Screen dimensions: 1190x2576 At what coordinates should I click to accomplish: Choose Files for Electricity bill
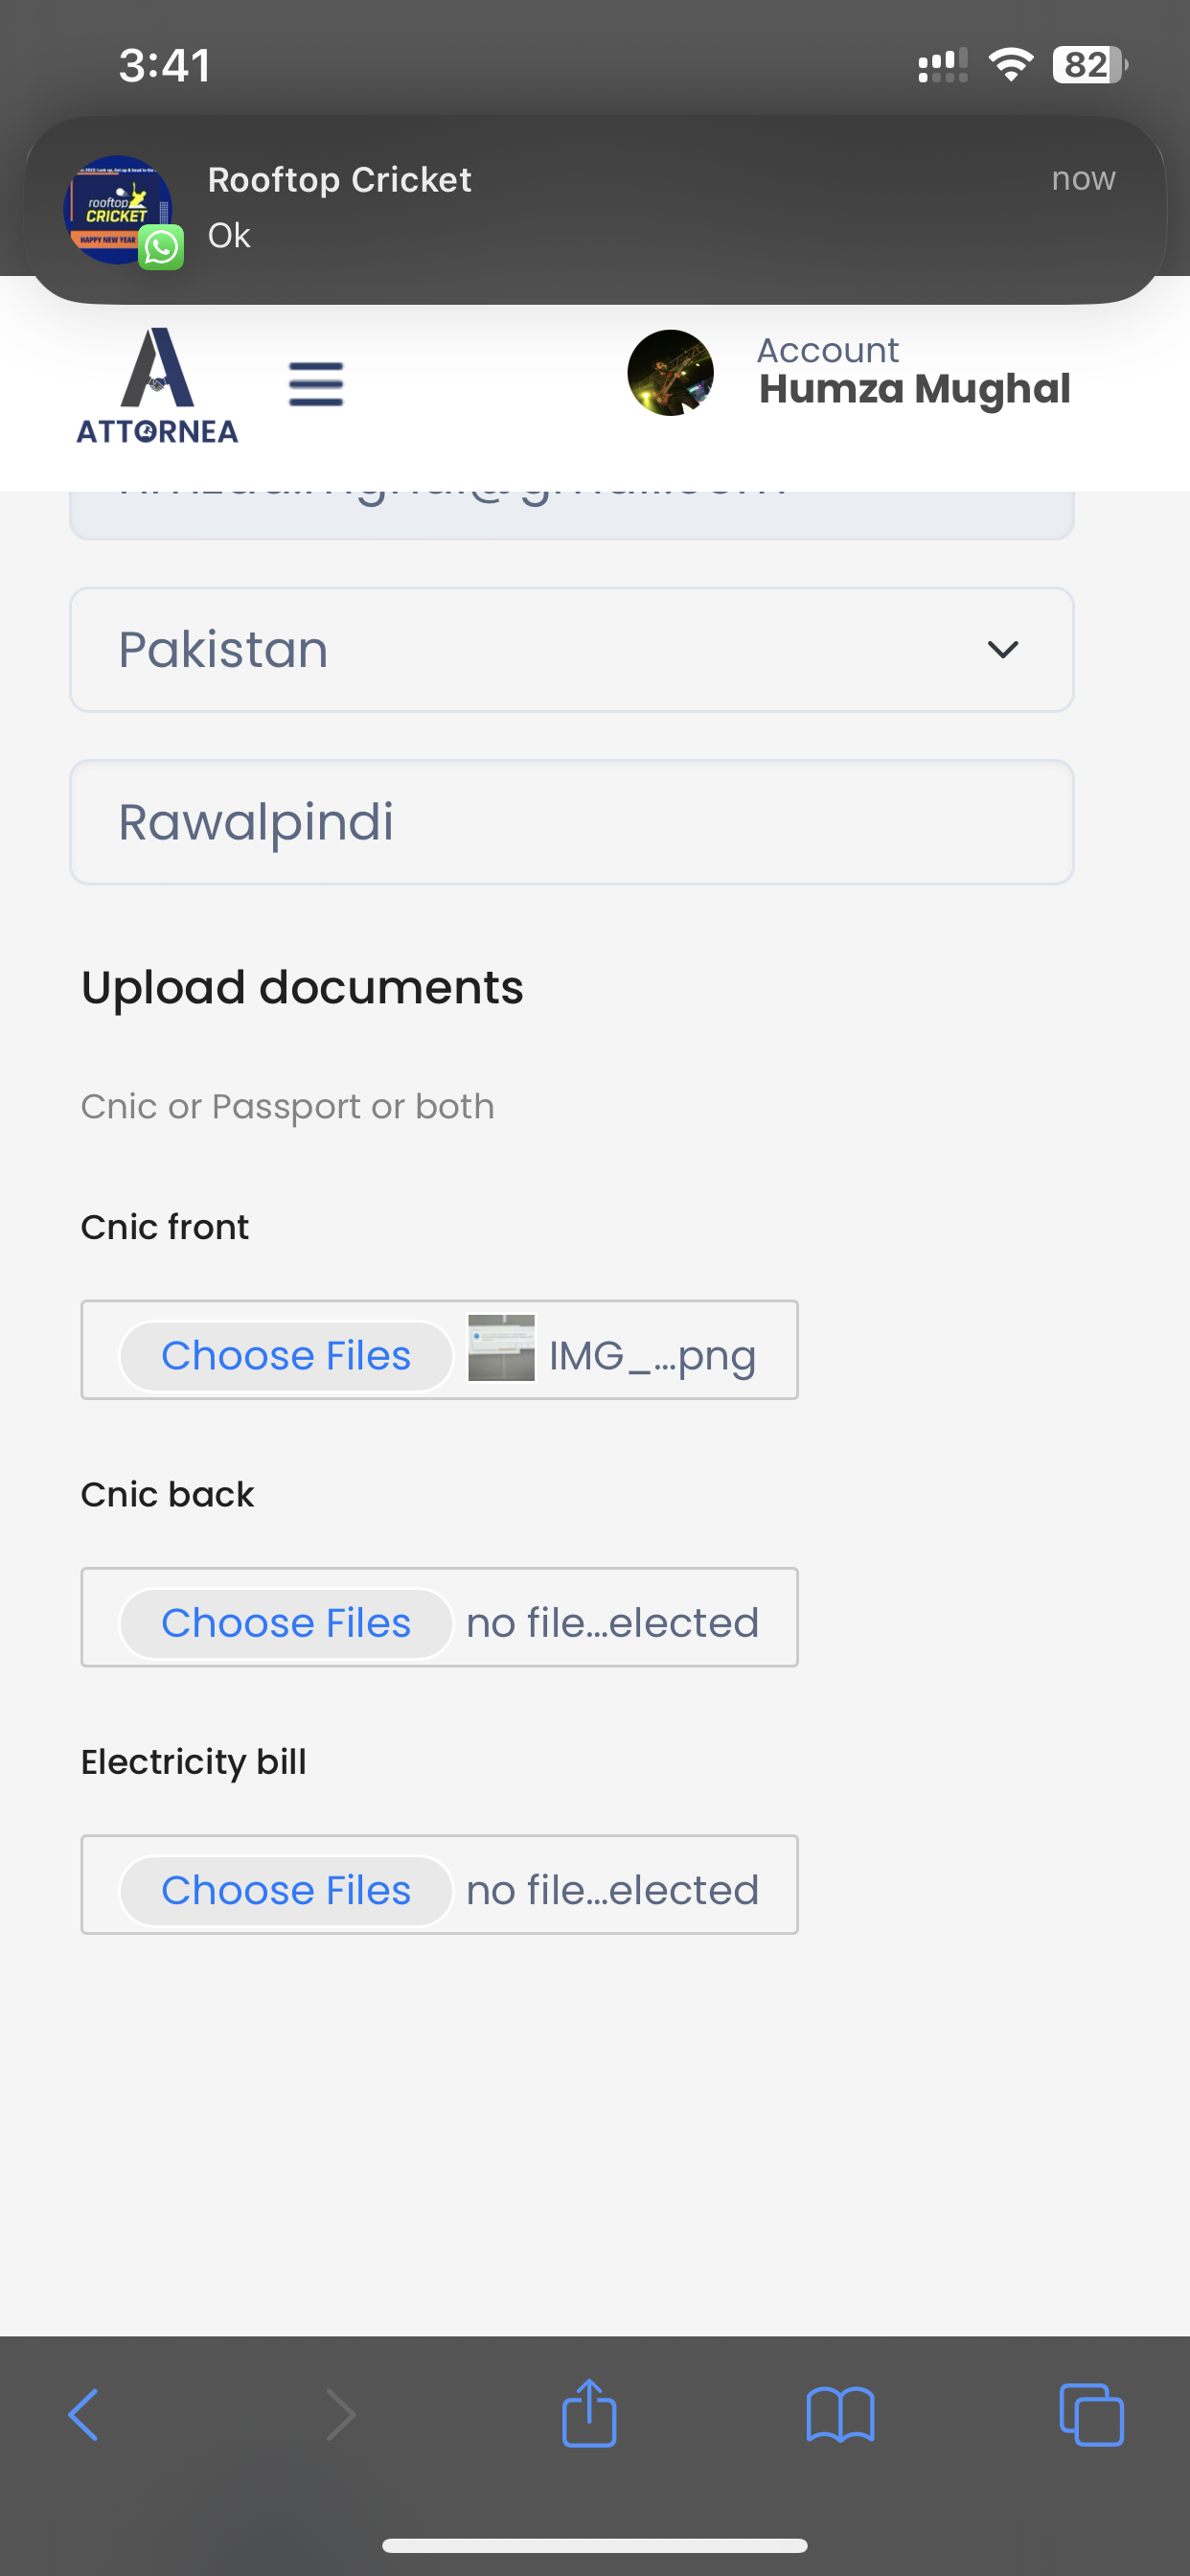[286, 1890]
